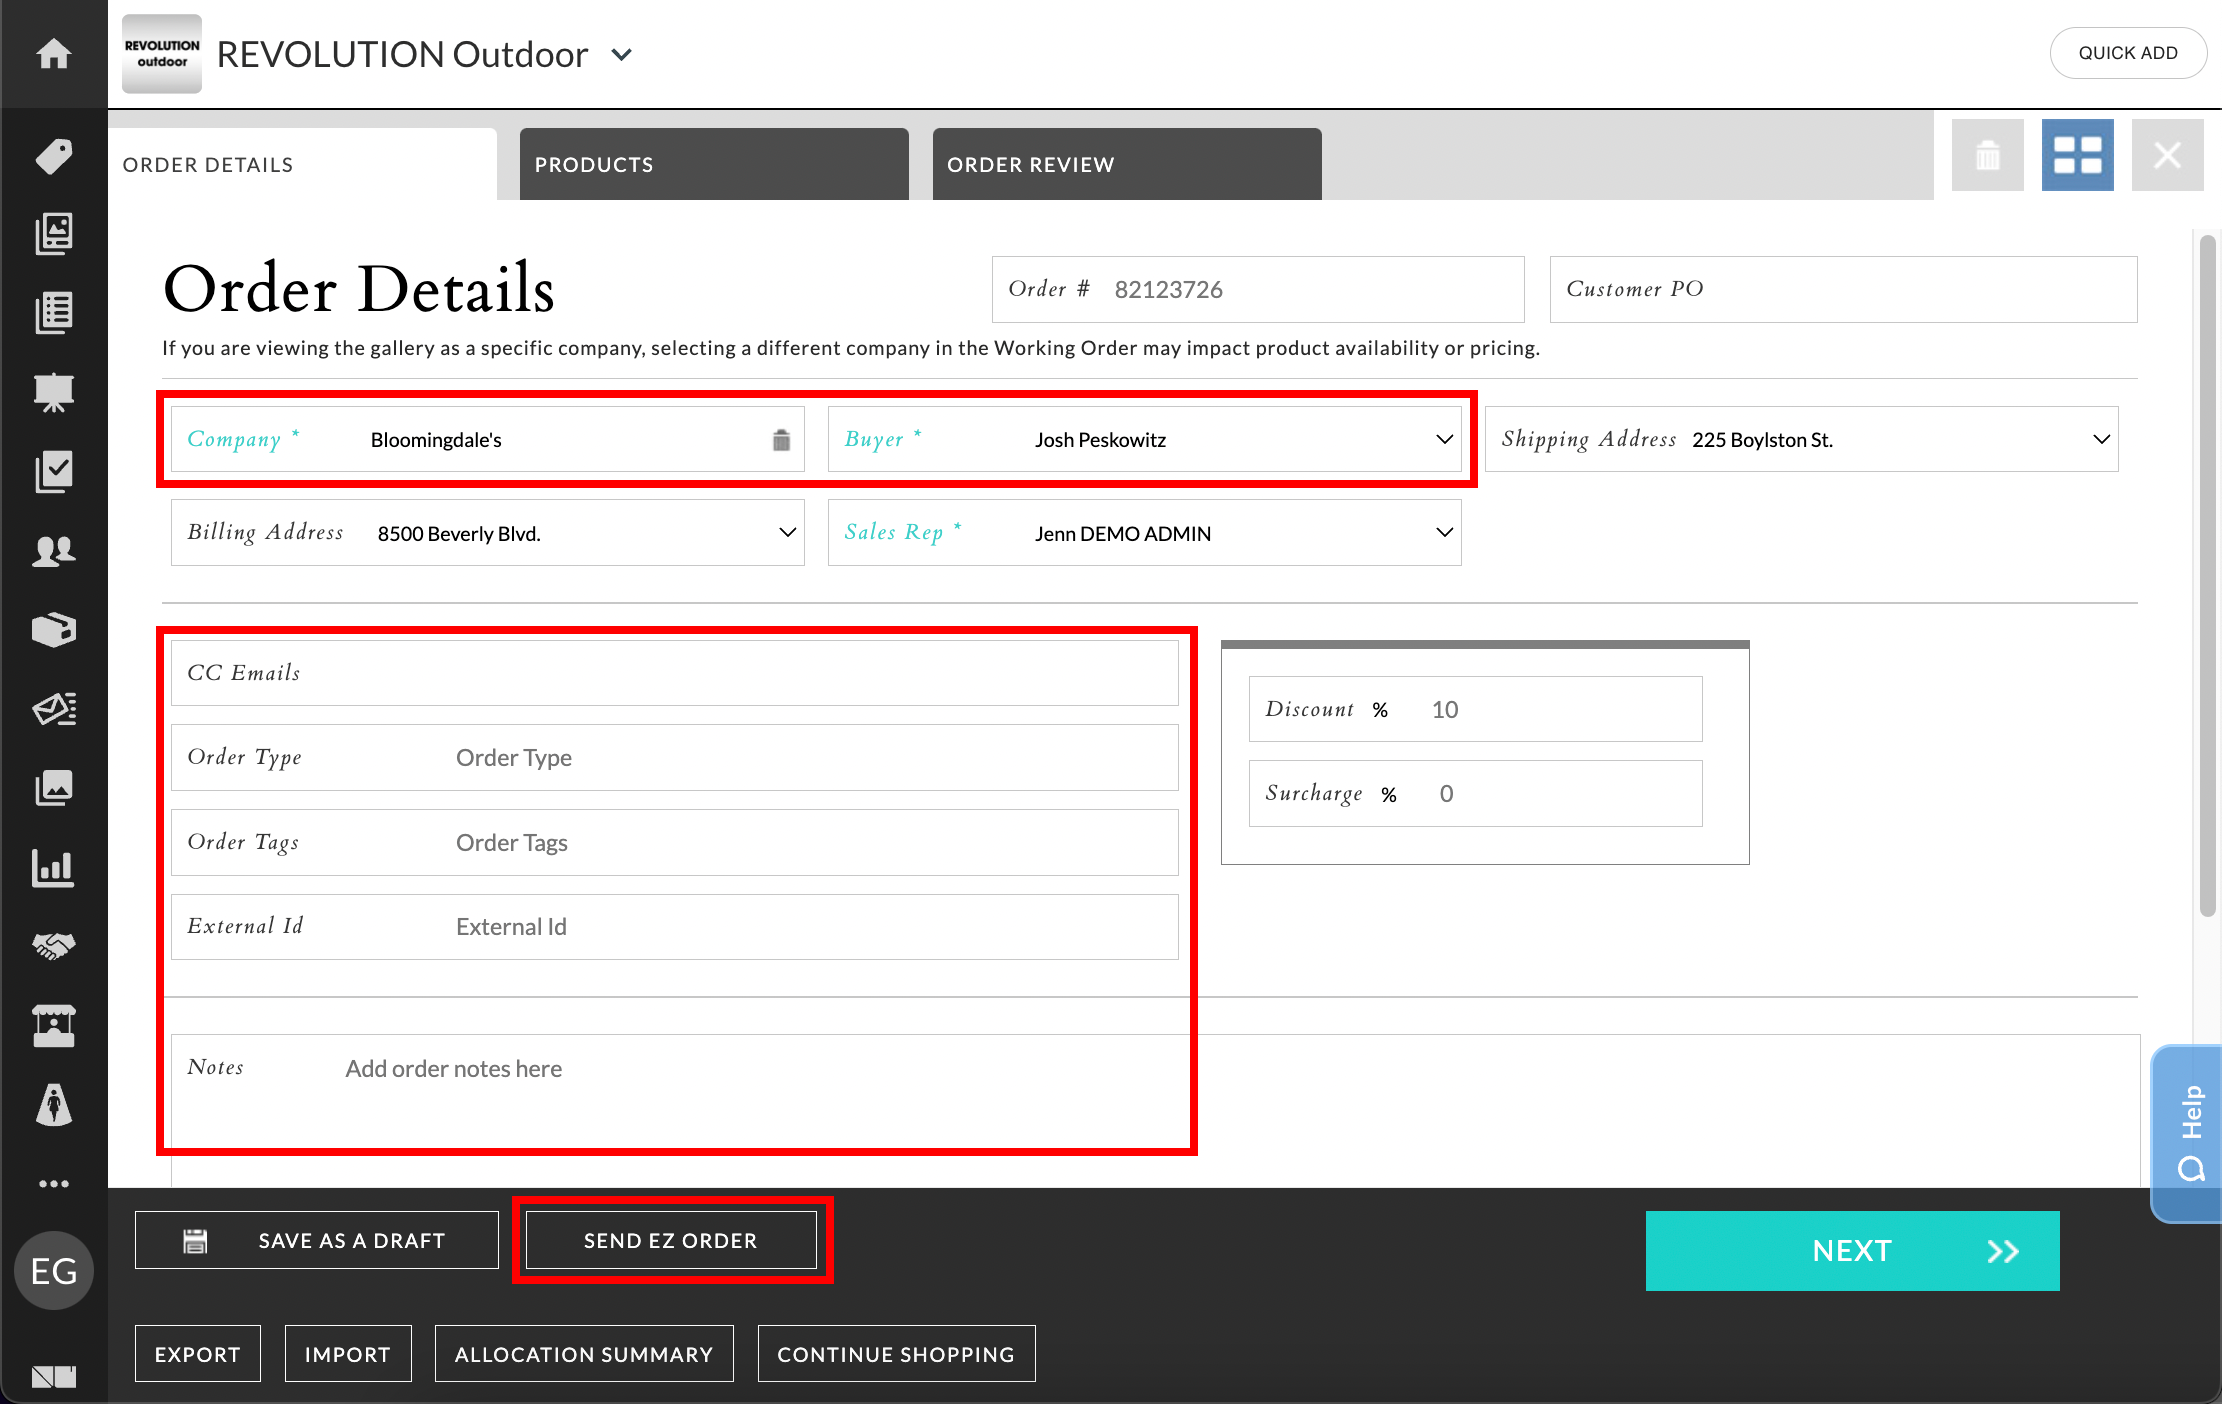Open the Allocation Summary
The height and width of the screenshot is (1404, 2222).
[x=584, y=1354]
